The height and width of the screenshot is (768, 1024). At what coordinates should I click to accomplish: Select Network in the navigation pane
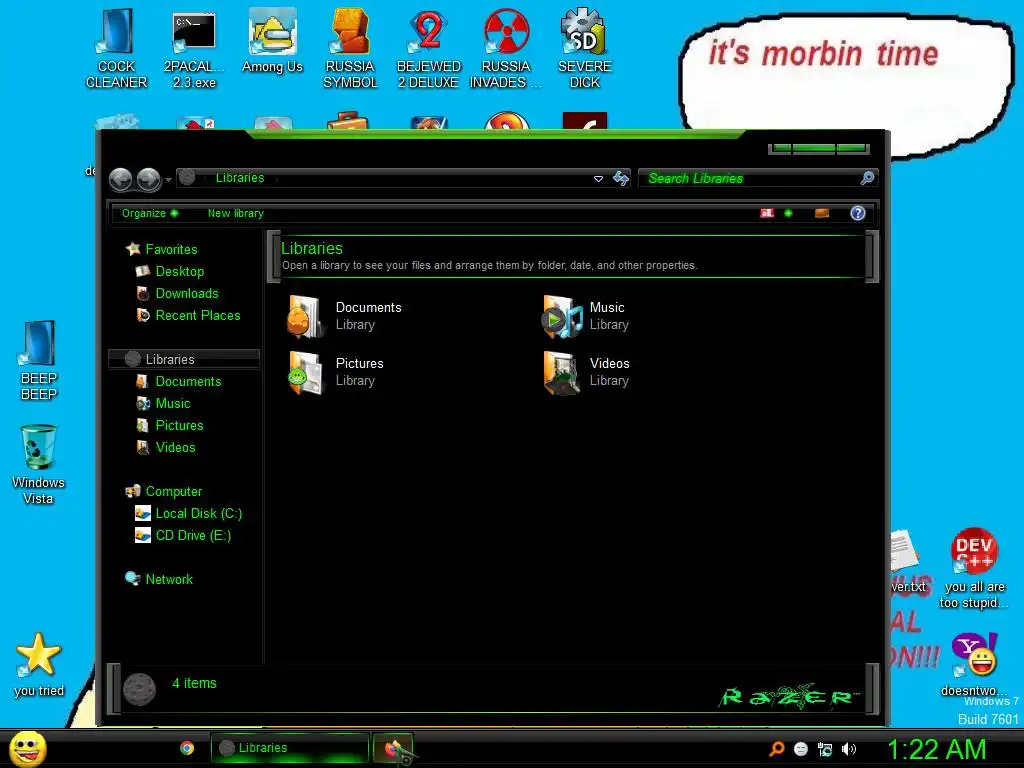[159, 579]
